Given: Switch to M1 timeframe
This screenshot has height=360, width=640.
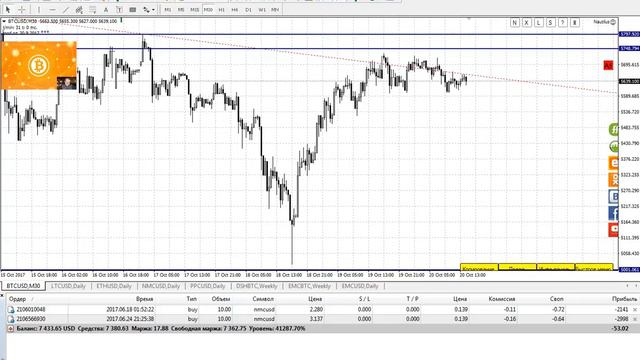Looking at the screenshot, I should click(x=168, y=9).
